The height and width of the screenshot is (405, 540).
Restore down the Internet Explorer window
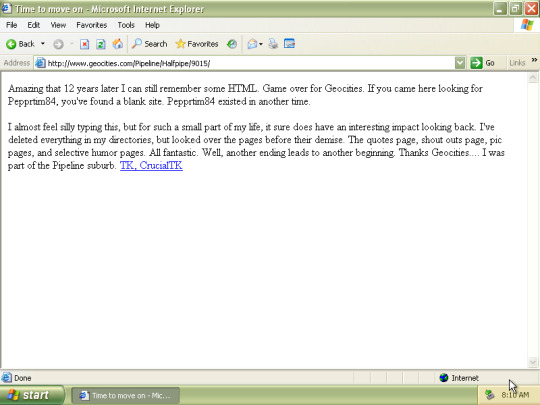[516, 9]
